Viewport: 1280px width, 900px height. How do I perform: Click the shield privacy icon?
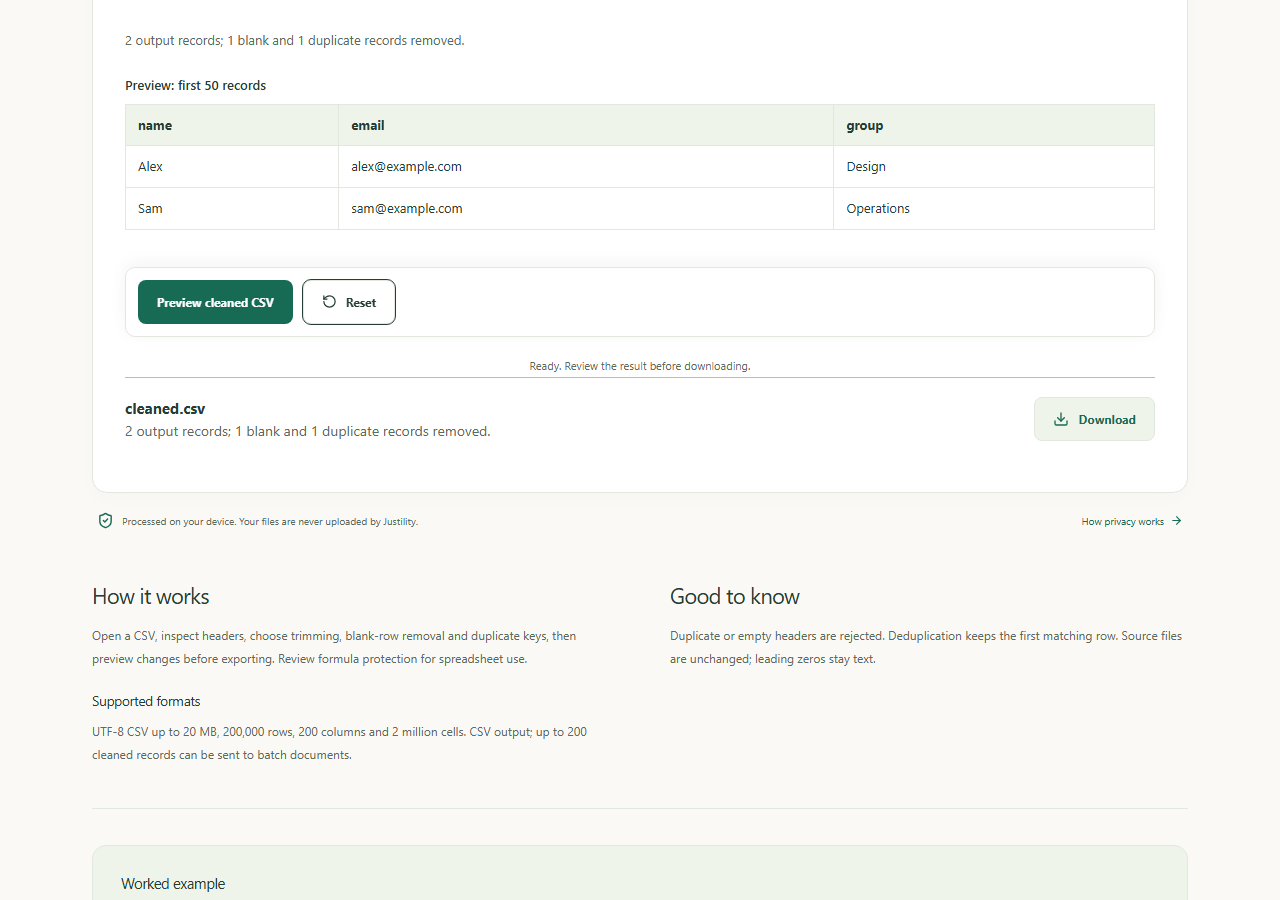(105, 521)
